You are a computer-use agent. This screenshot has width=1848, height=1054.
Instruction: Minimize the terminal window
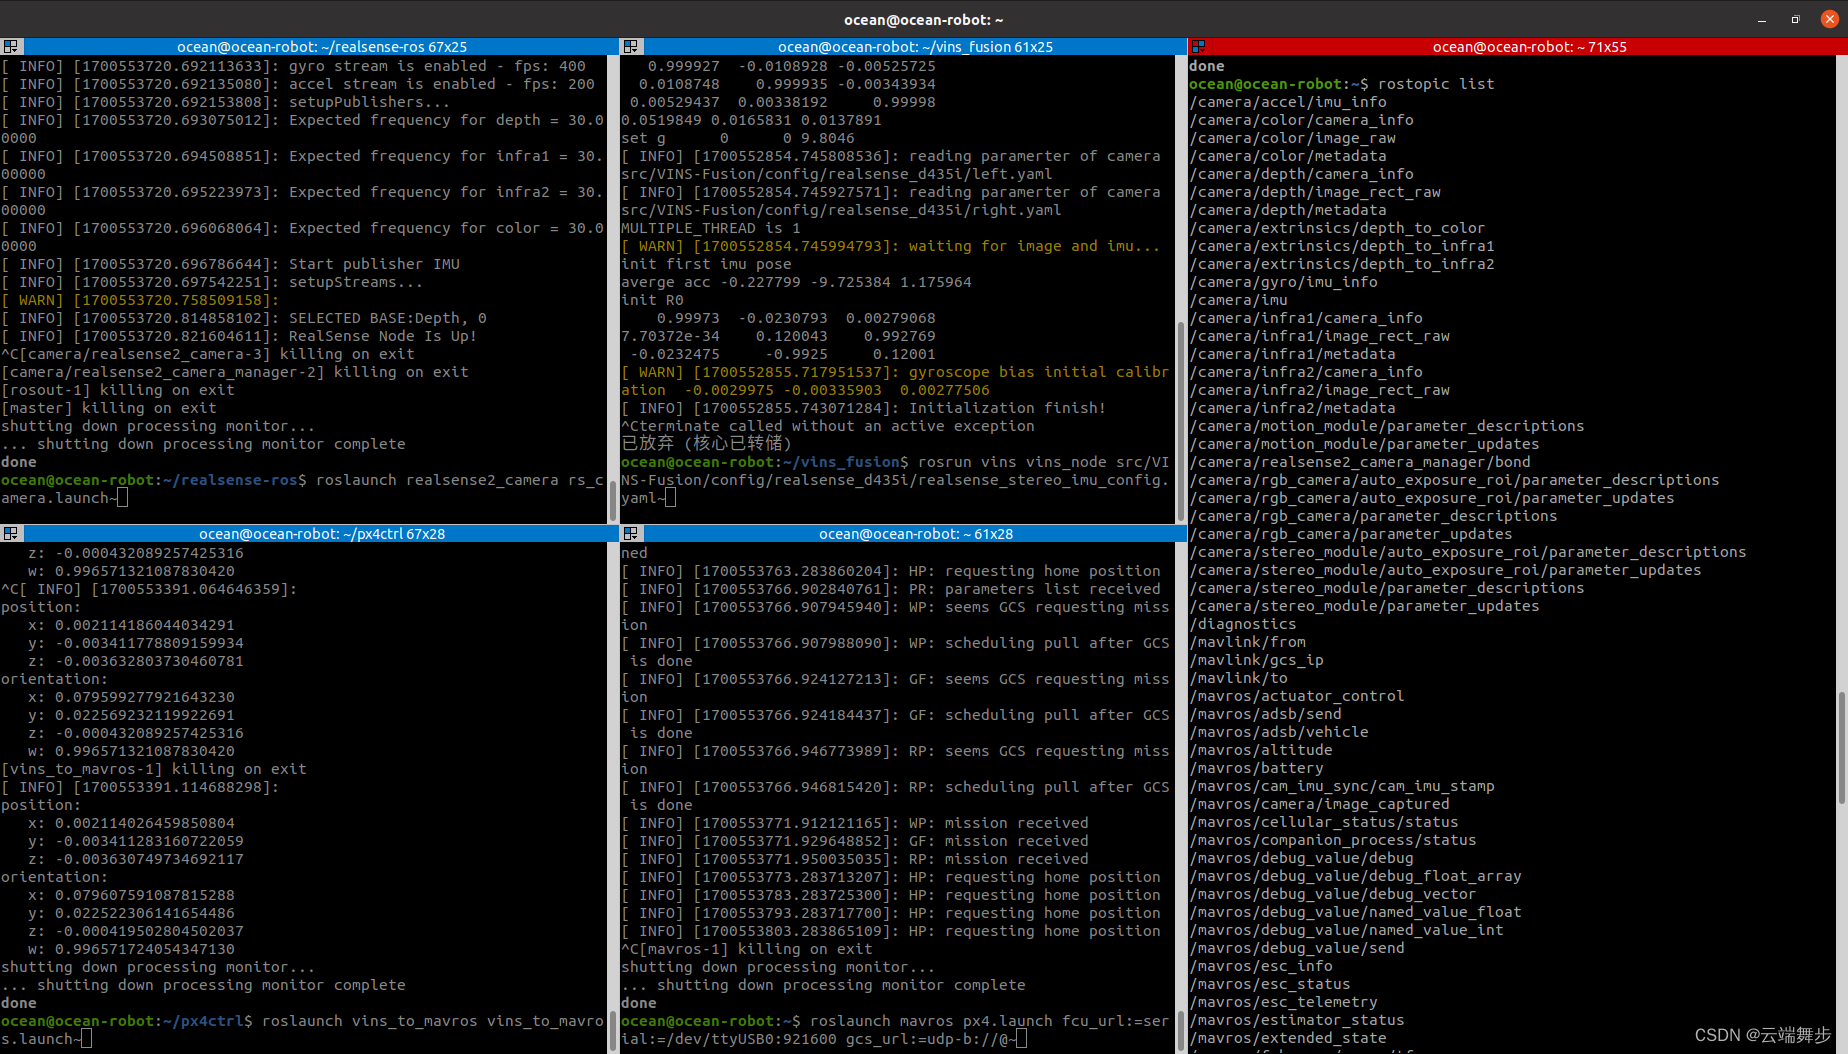1762,19
